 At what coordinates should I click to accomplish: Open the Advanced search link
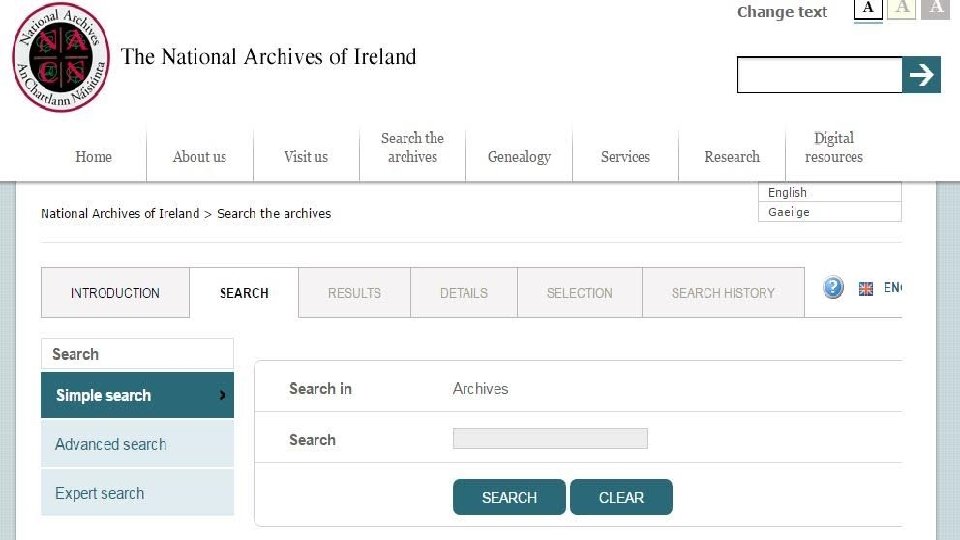click(110, 444)
